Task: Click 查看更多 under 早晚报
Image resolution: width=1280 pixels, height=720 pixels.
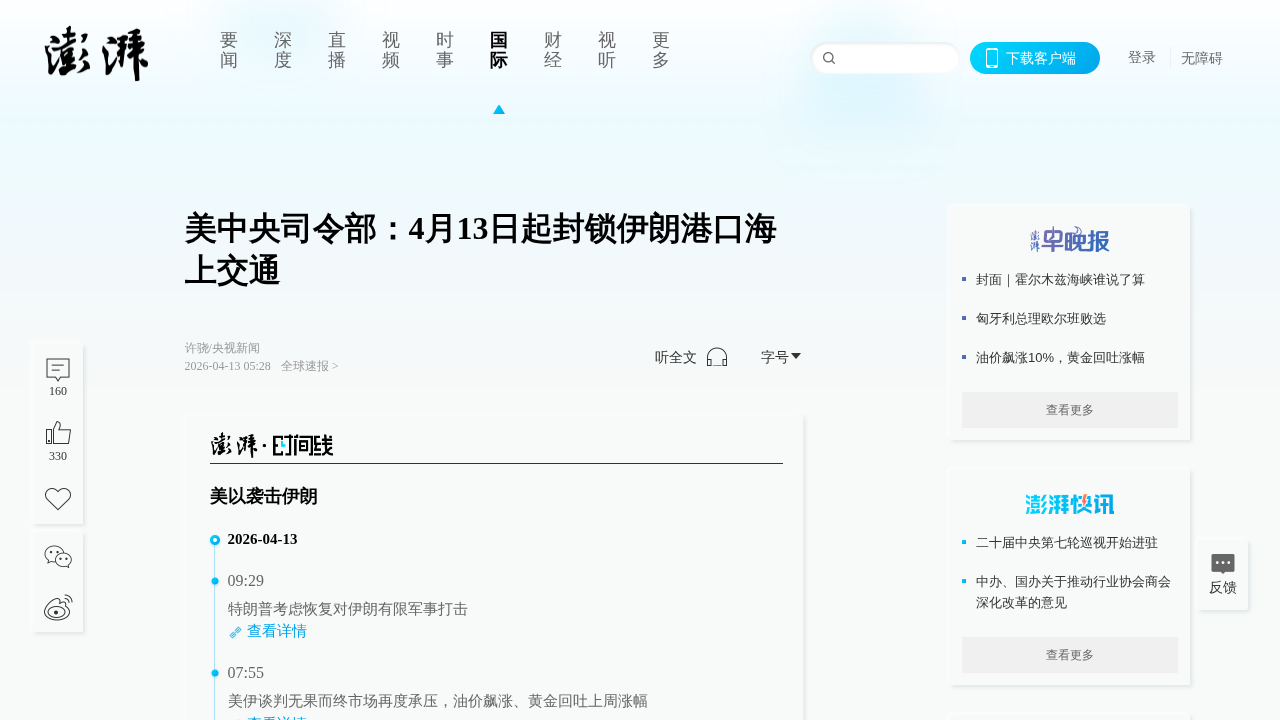Action: (1069, 410)
